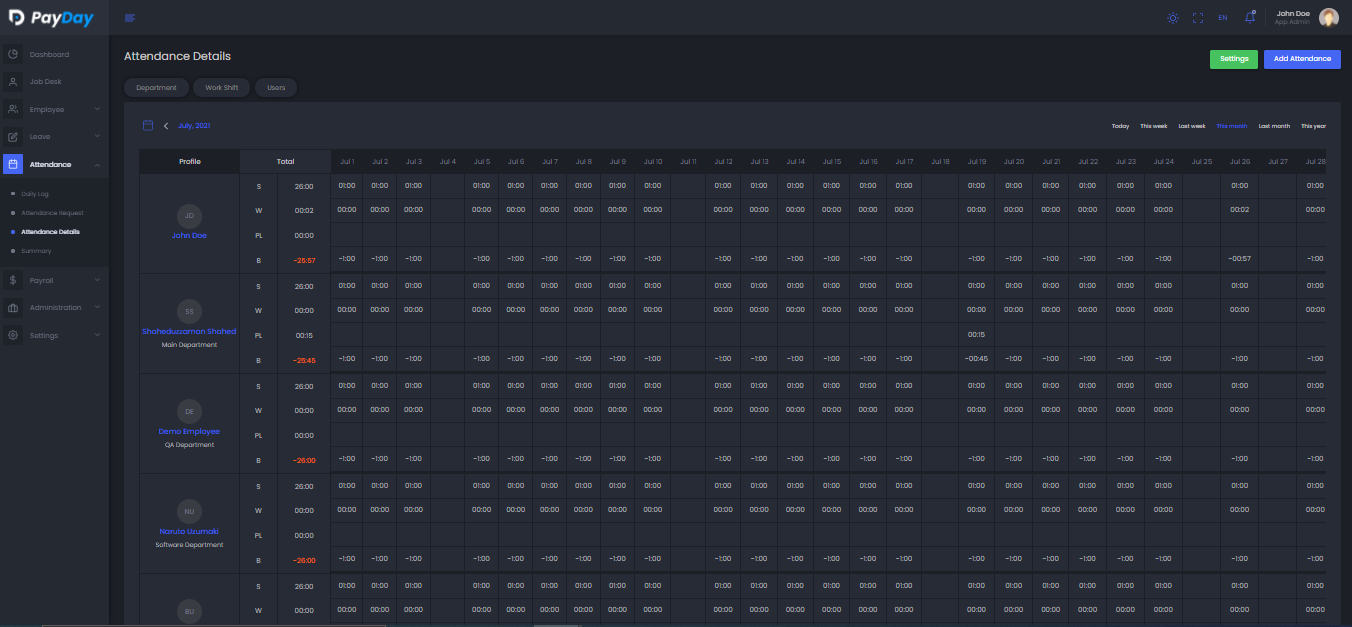The width and height of the screenshot is (1352, 627).
Task: Expand the Administration submenu chevron
Action: click(x=97, y=308)
